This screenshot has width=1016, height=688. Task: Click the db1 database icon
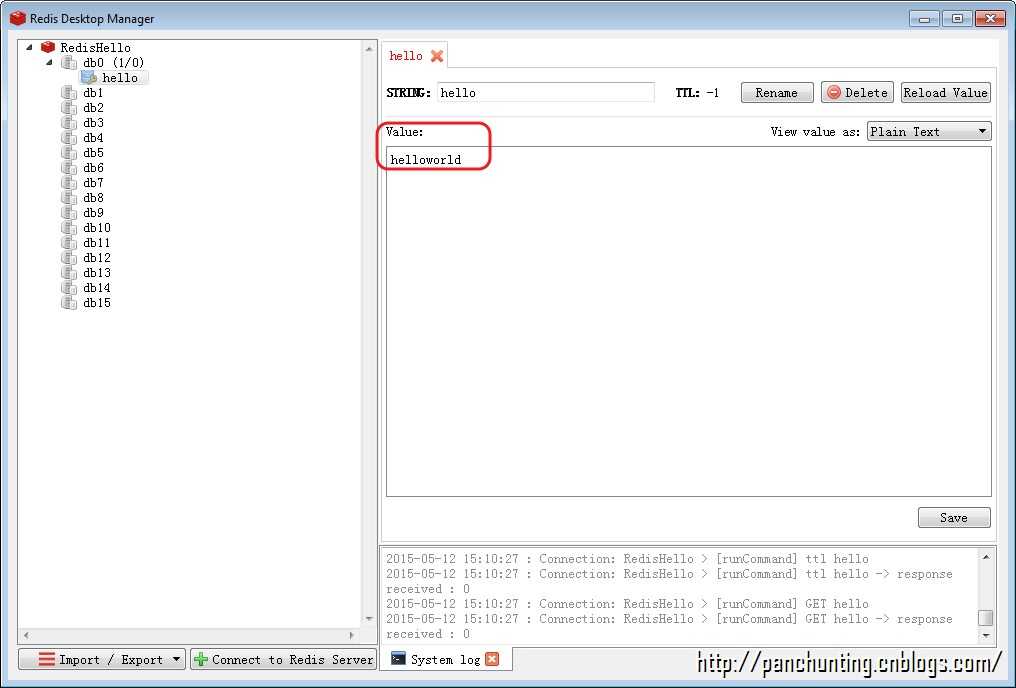pos(69,93)
